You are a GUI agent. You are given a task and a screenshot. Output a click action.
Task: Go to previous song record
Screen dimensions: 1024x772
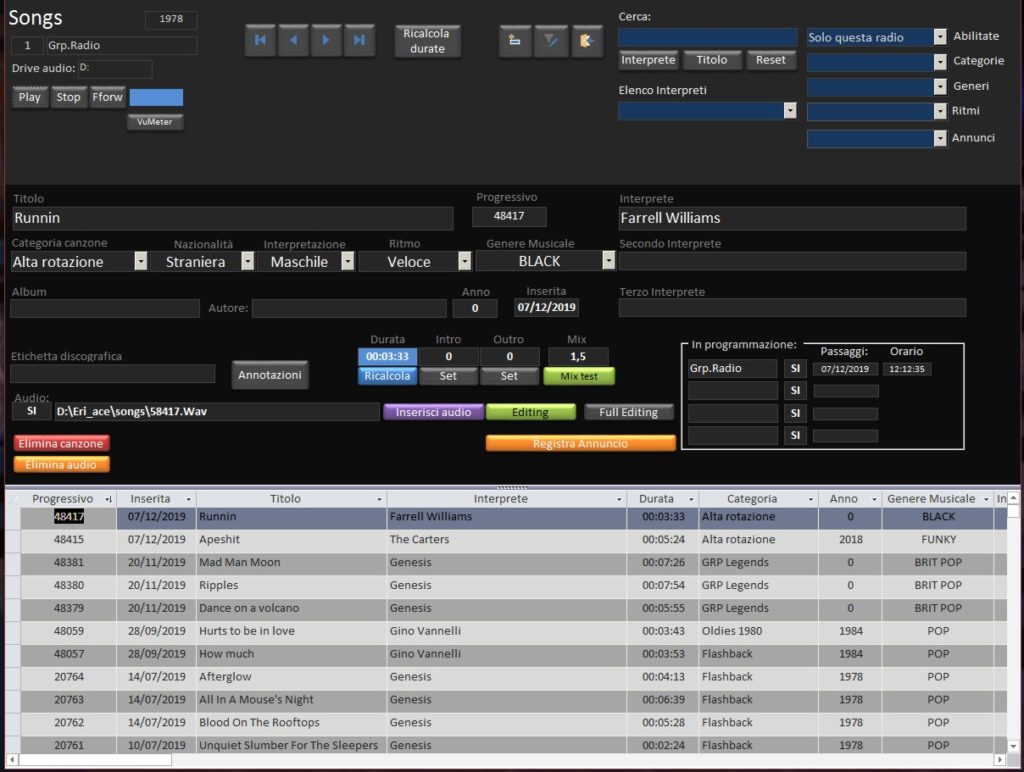[293, 40]
